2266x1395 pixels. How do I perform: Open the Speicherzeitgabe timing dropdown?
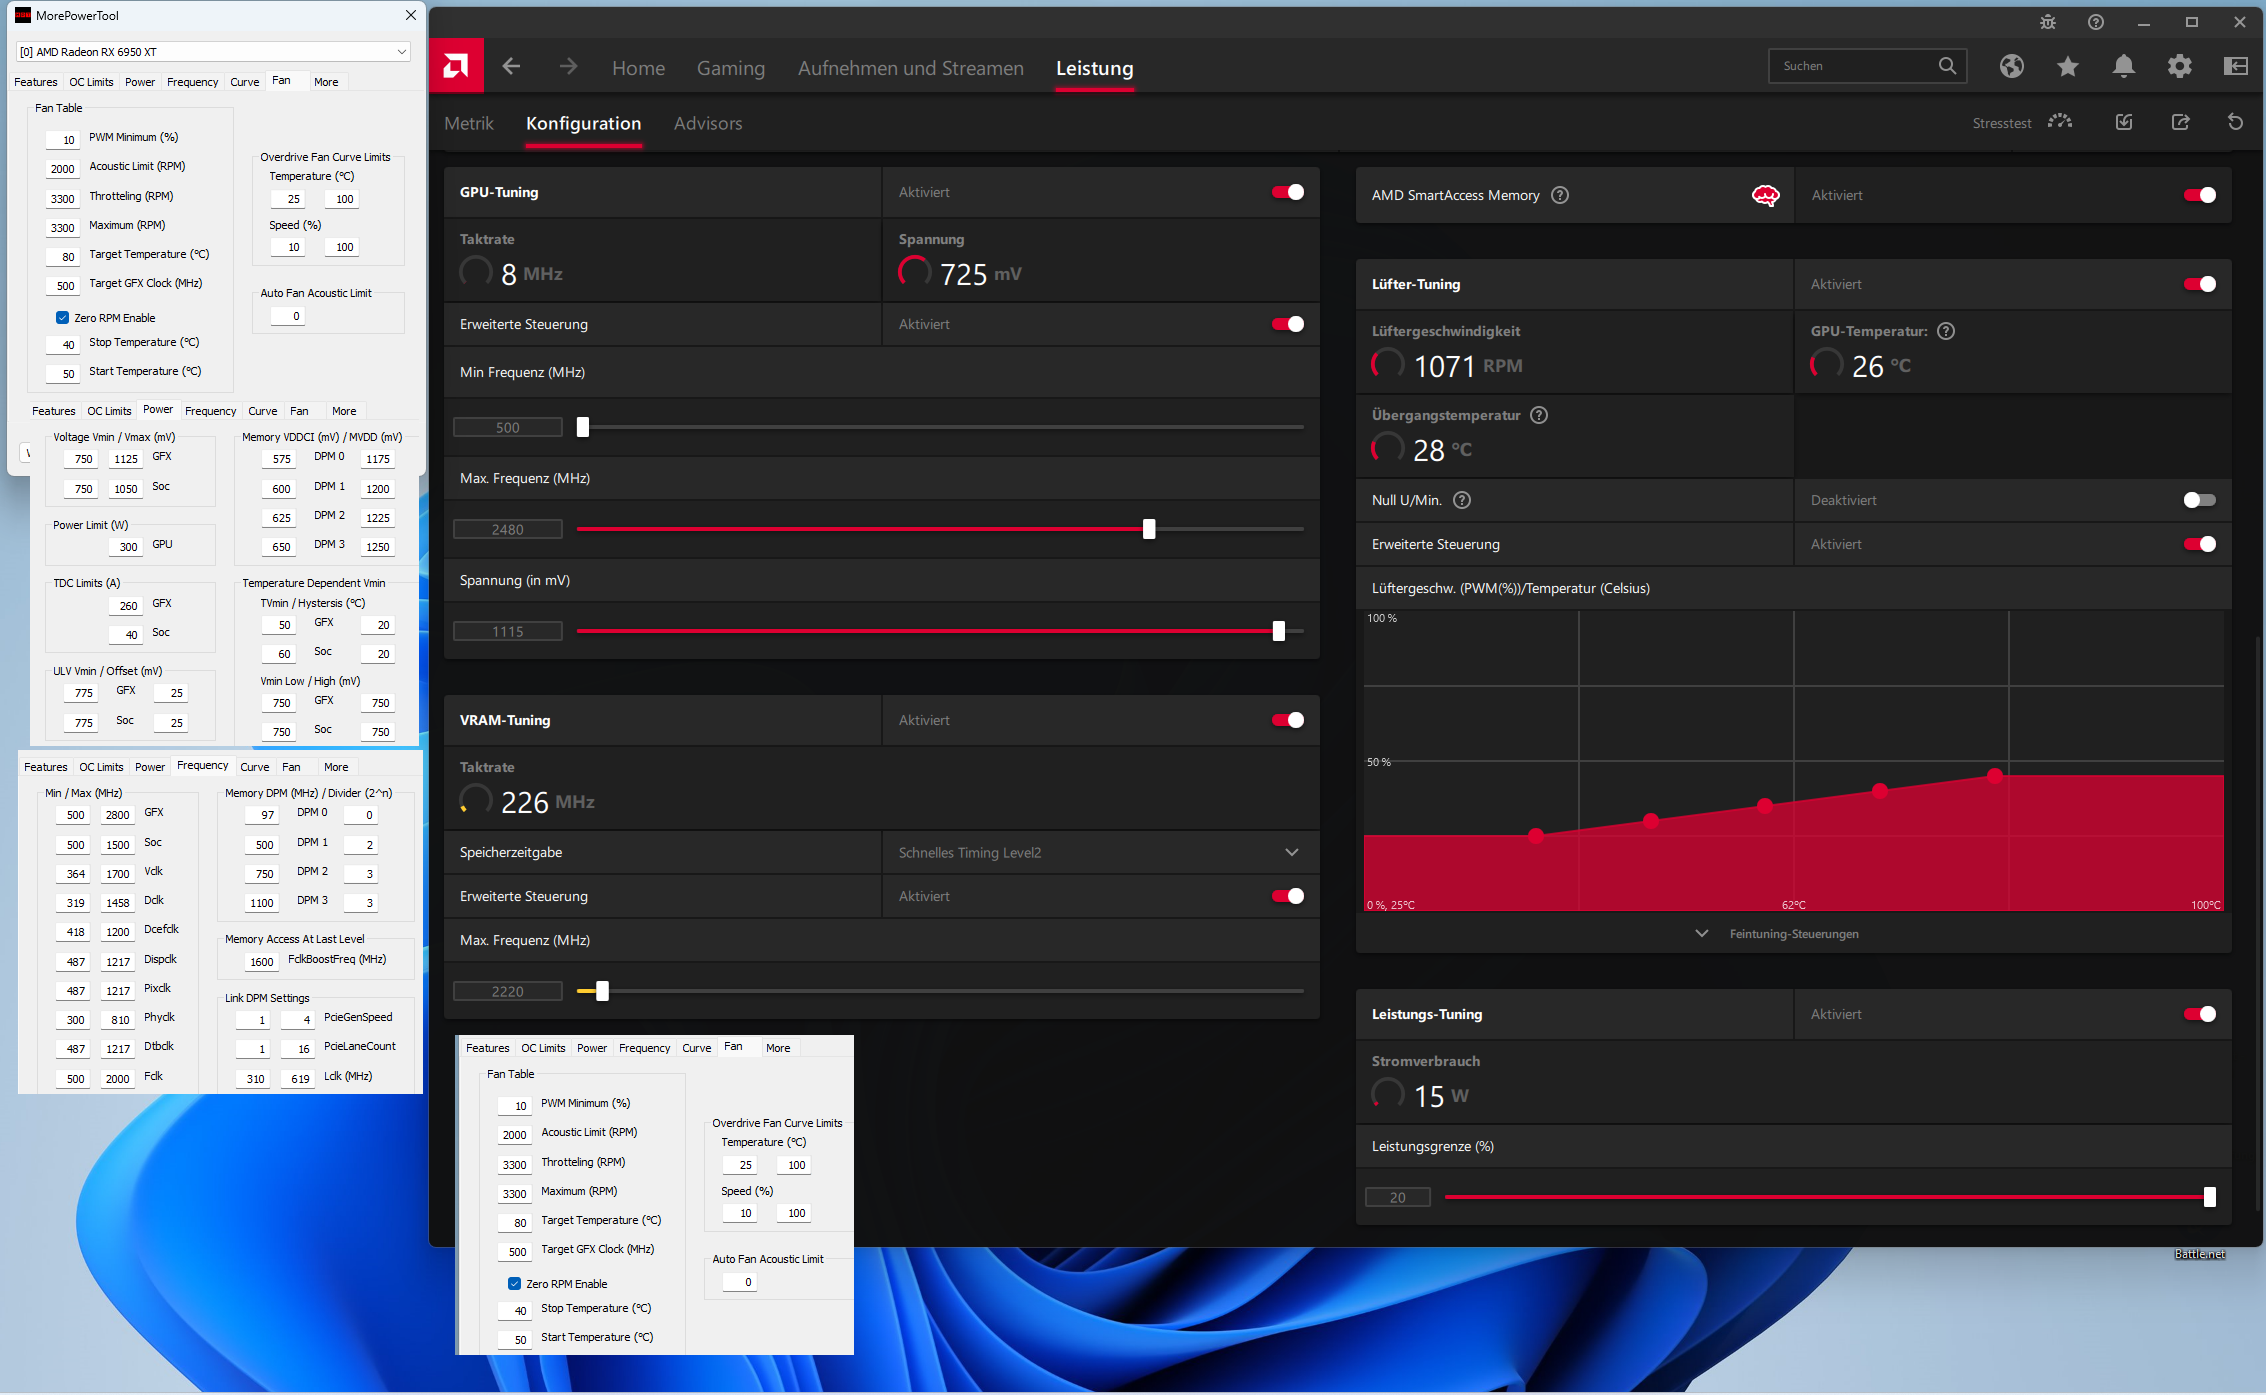click(x=1291, y=852)
